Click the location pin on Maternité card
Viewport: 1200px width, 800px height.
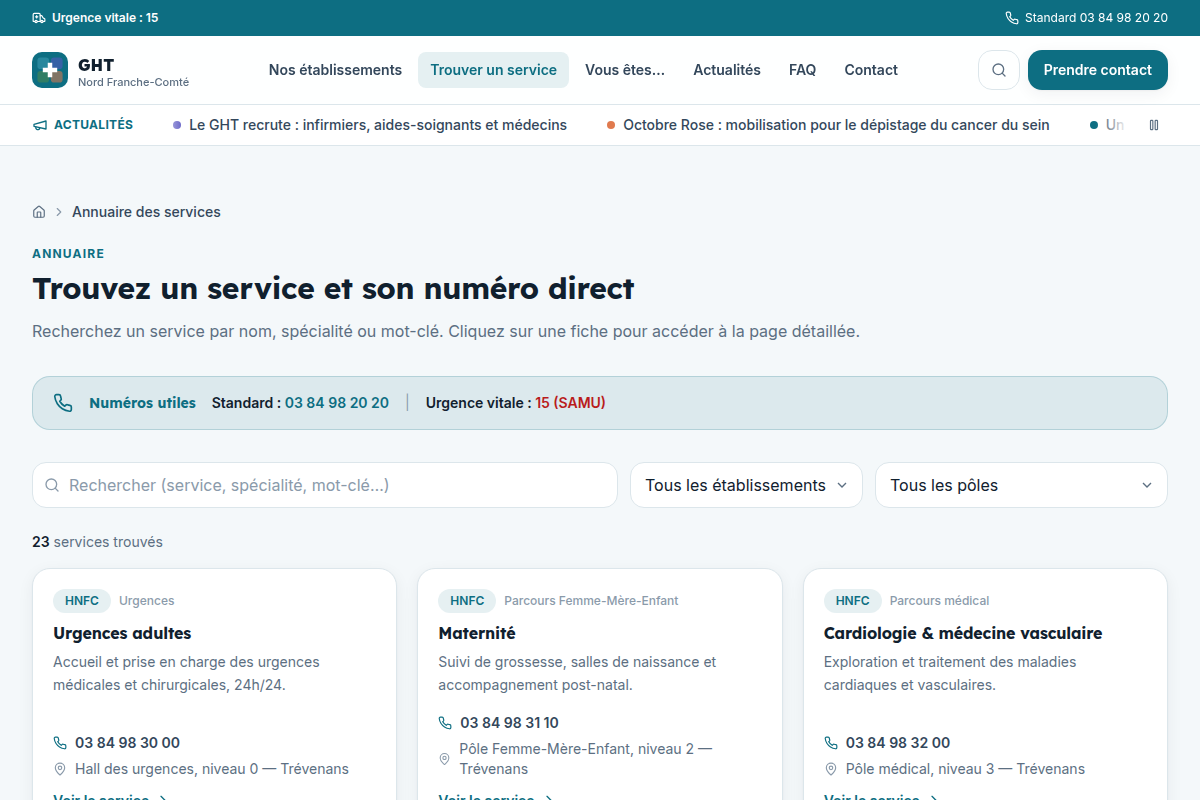445,759
